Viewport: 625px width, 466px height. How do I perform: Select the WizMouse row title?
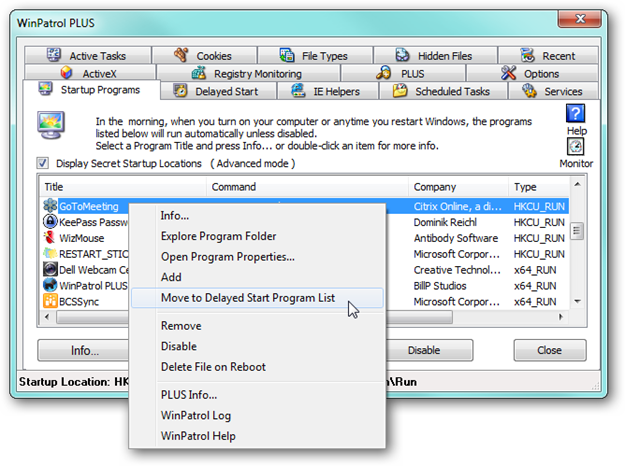tap(82, 238)
